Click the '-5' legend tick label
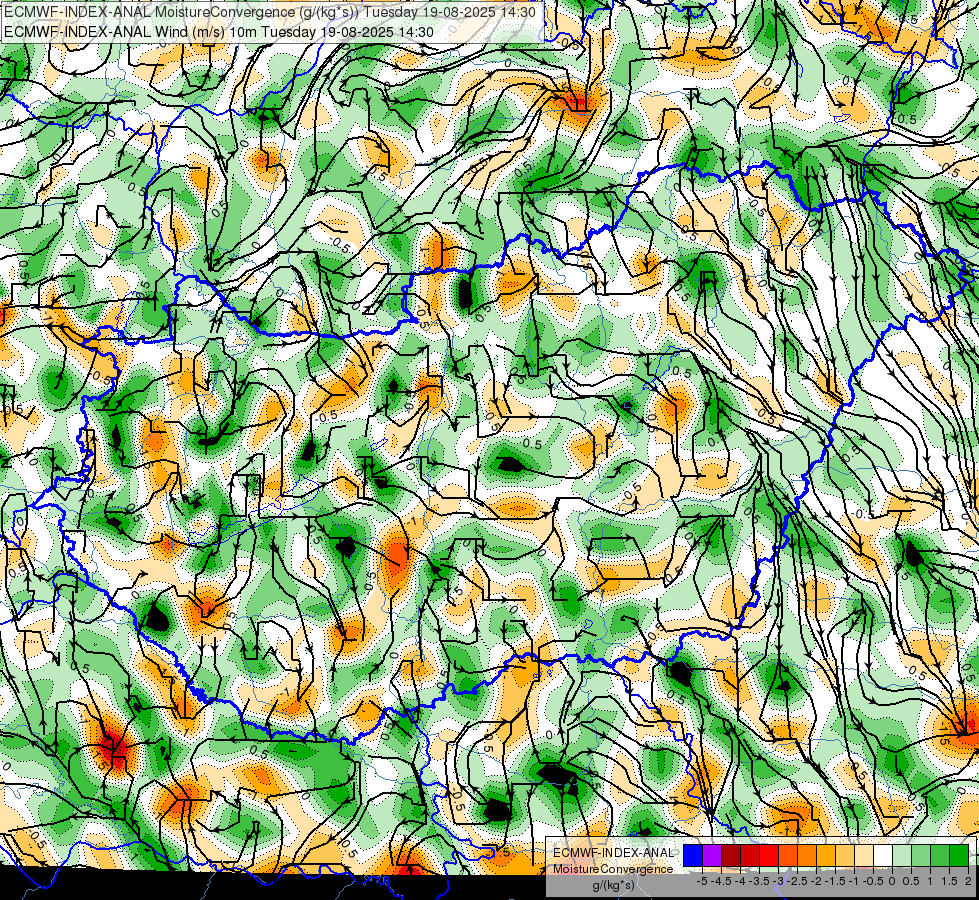The width and height of the screenshot is (979, 900). (x=702, y=881)
